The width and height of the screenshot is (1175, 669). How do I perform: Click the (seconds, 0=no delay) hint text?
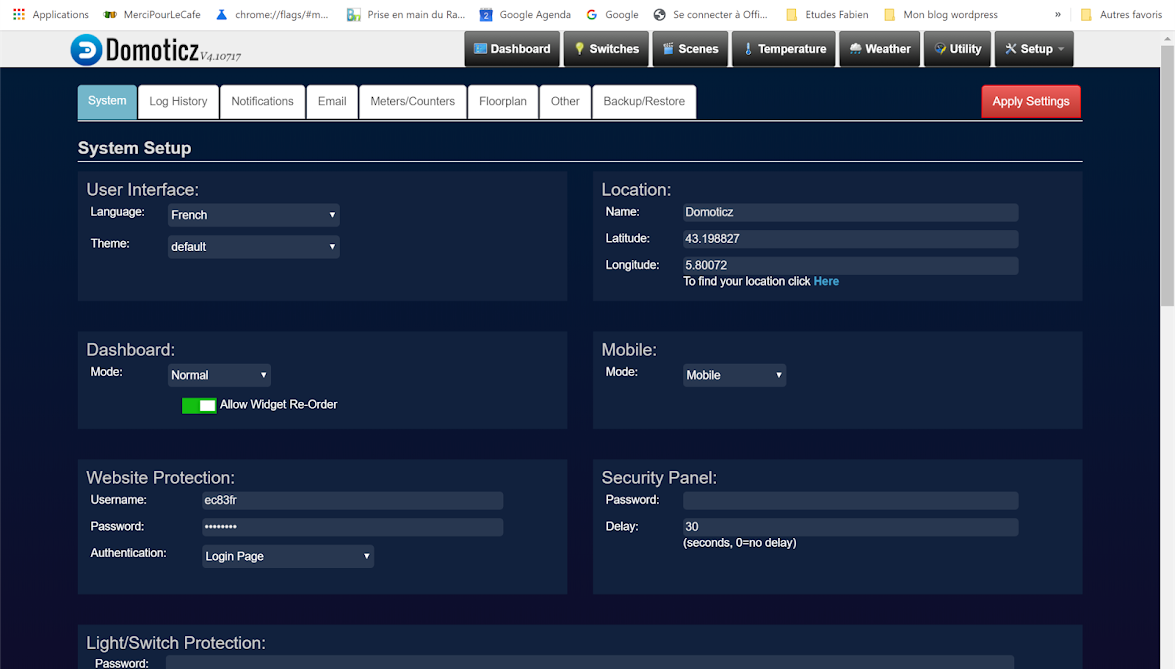(x=740, y=543)
